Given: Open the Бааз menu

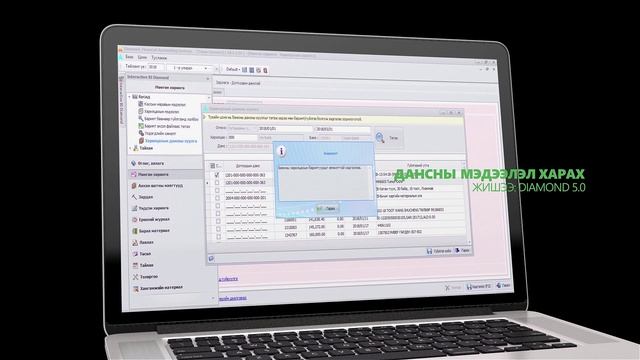Looking at the screenshot, I should pyautogui.click(x=129, y=57).
